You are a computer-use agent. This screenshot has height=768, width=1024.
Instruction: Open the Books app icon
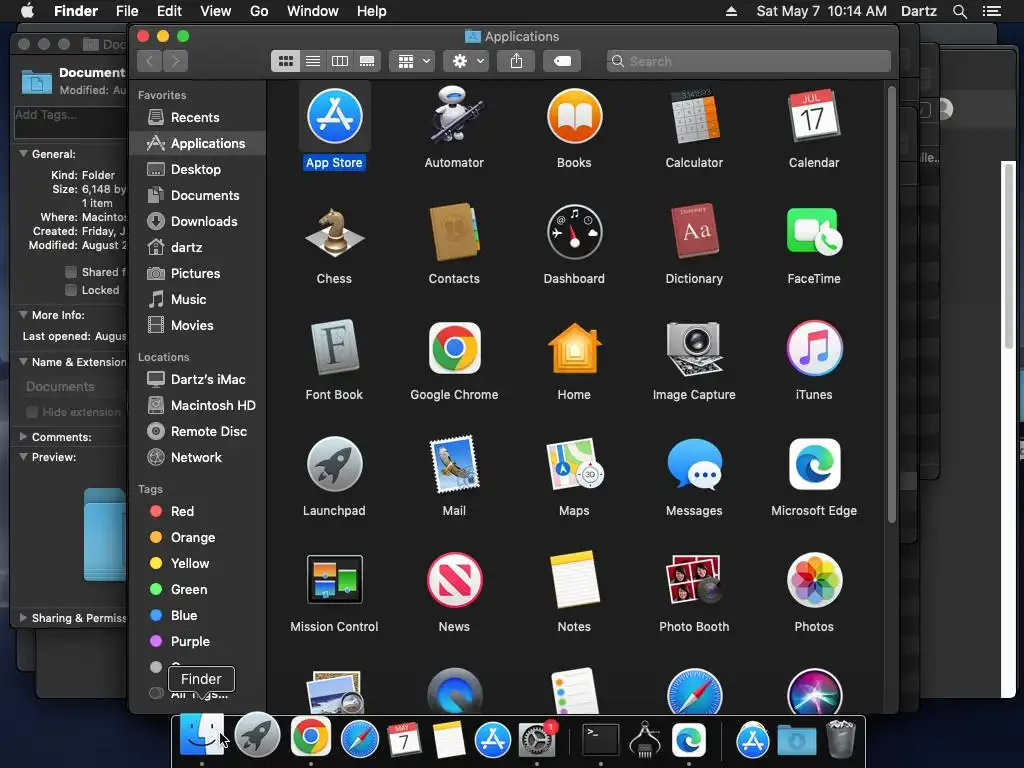[574, 116]
